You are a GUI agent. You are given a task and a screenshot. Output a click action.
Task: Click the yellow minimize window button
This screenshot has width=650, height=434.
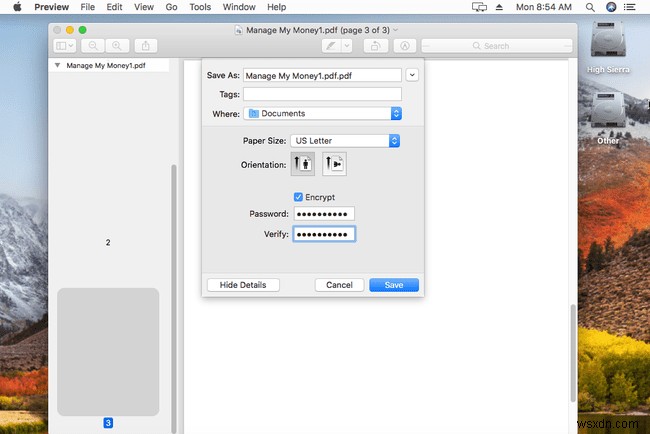[x=70, y=30]
